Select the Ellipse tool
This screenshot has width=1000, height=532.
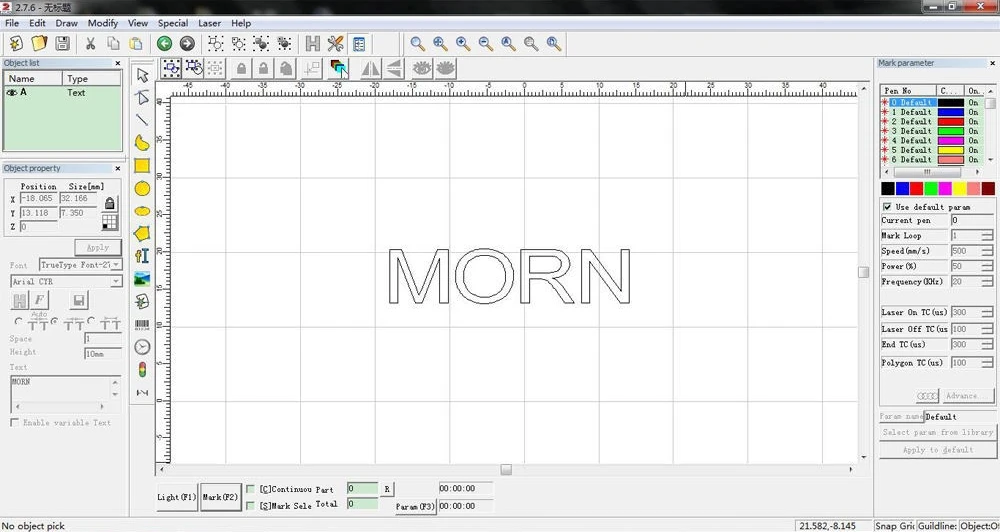(x=142, y=211)
